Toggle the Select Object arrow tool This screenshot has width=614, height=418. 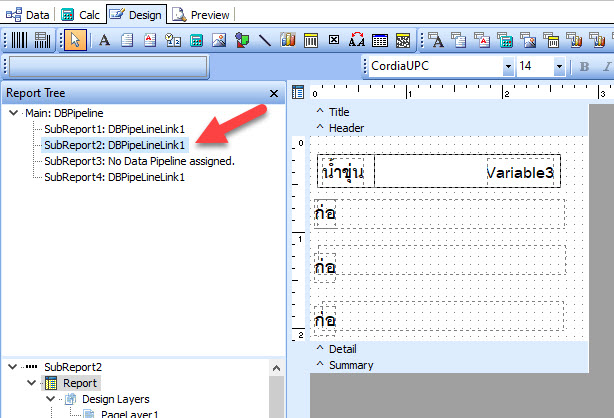77,40
